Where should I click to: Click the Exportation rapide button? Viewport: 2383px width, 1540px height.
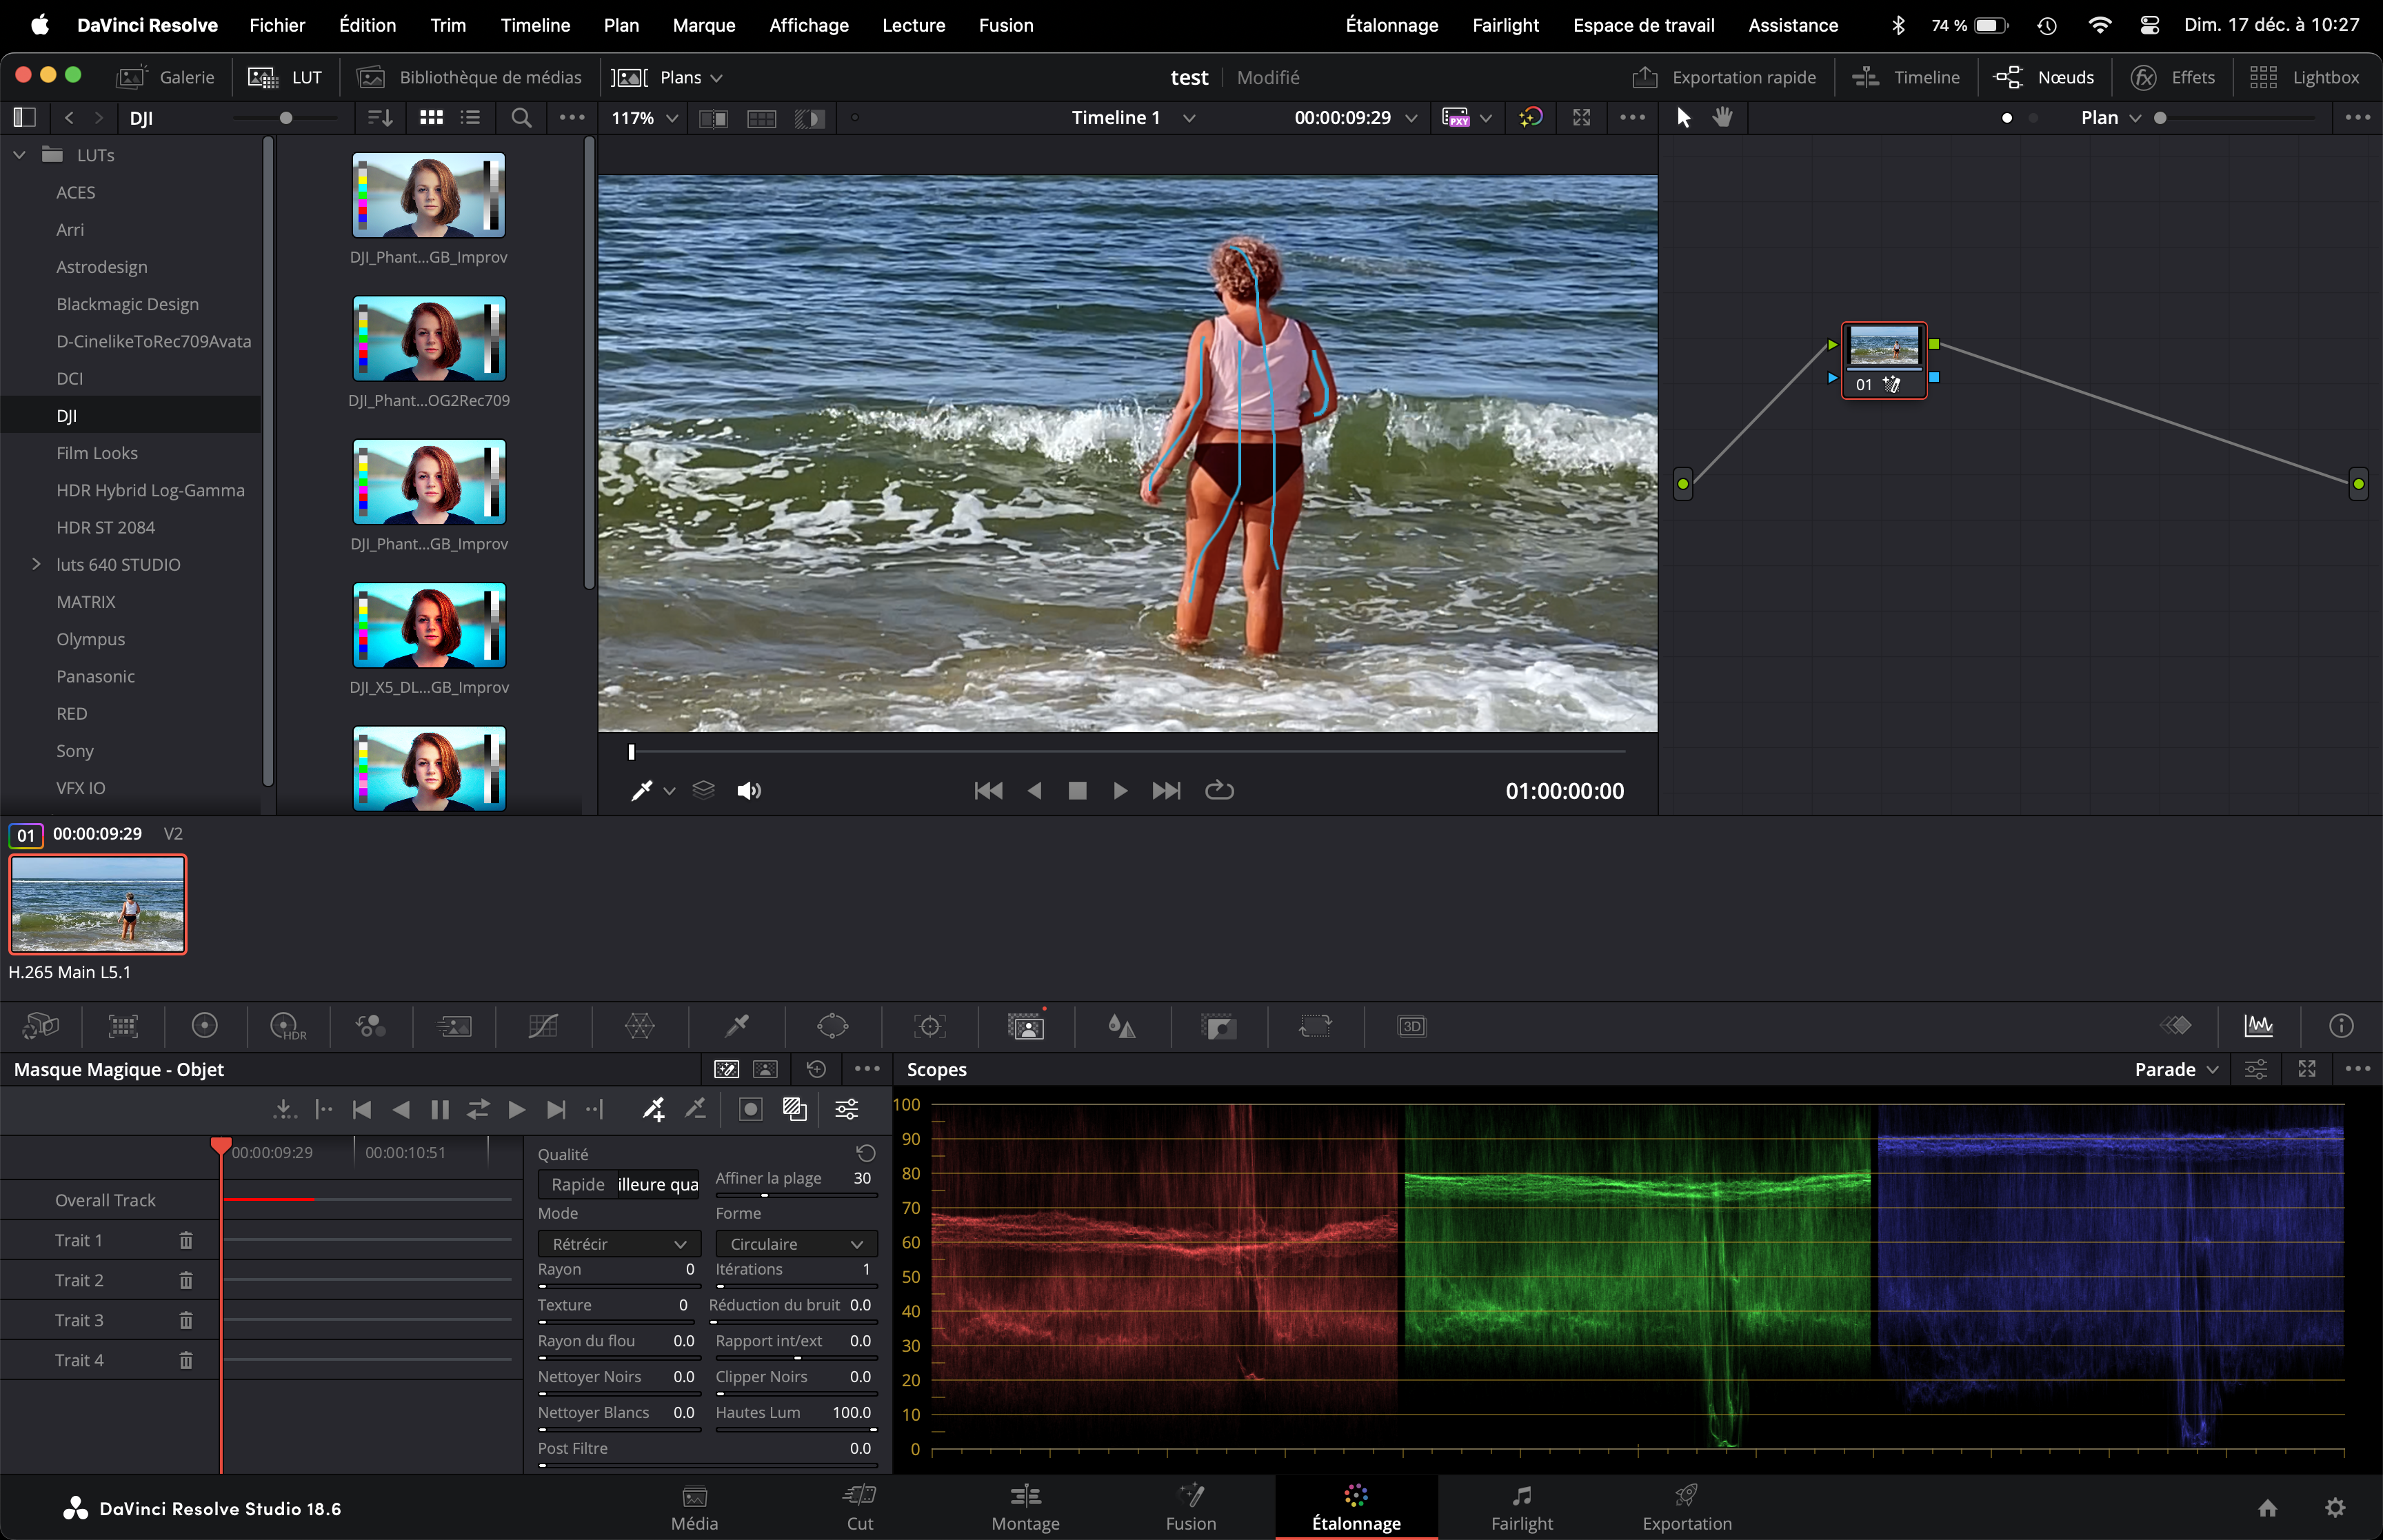(x=1725, y=77)
